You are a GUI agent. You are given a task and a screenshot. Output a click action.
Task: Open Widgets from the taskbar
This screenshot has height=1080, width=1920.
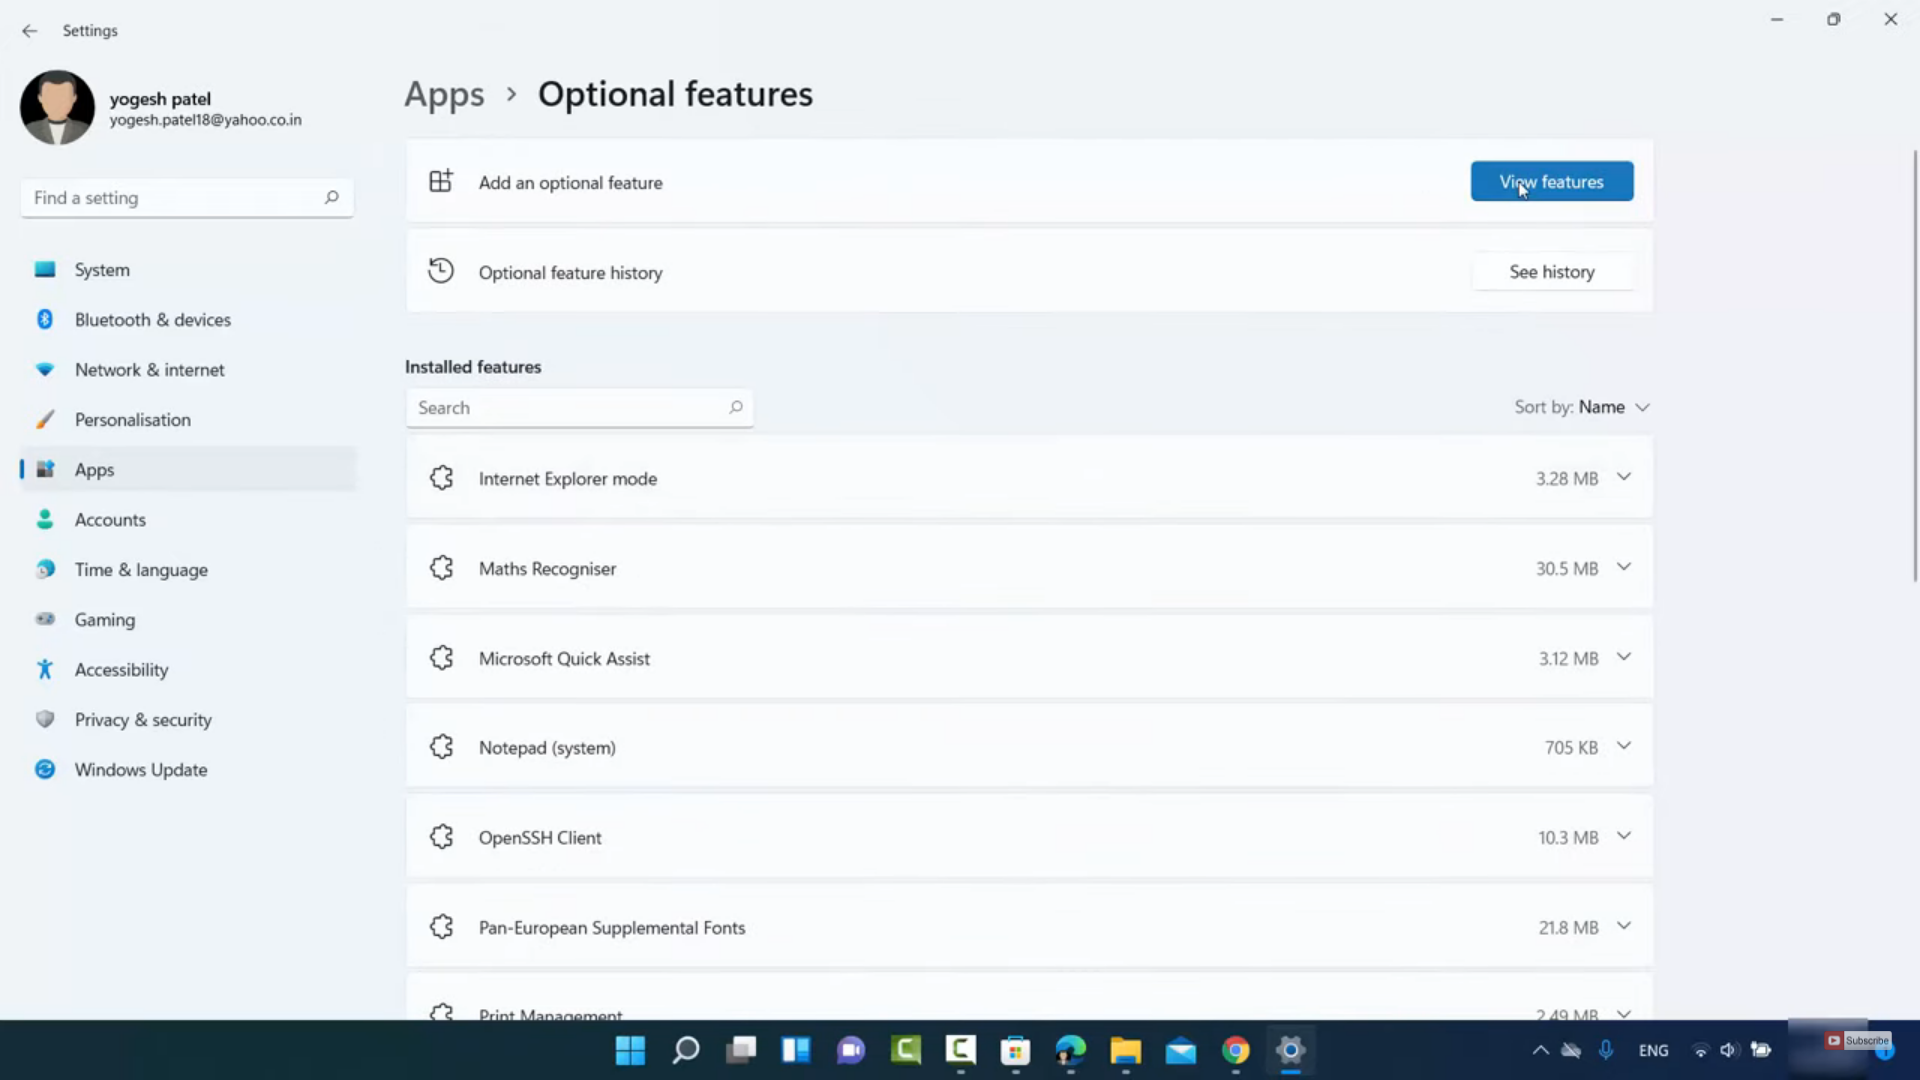coord(796,1050)
